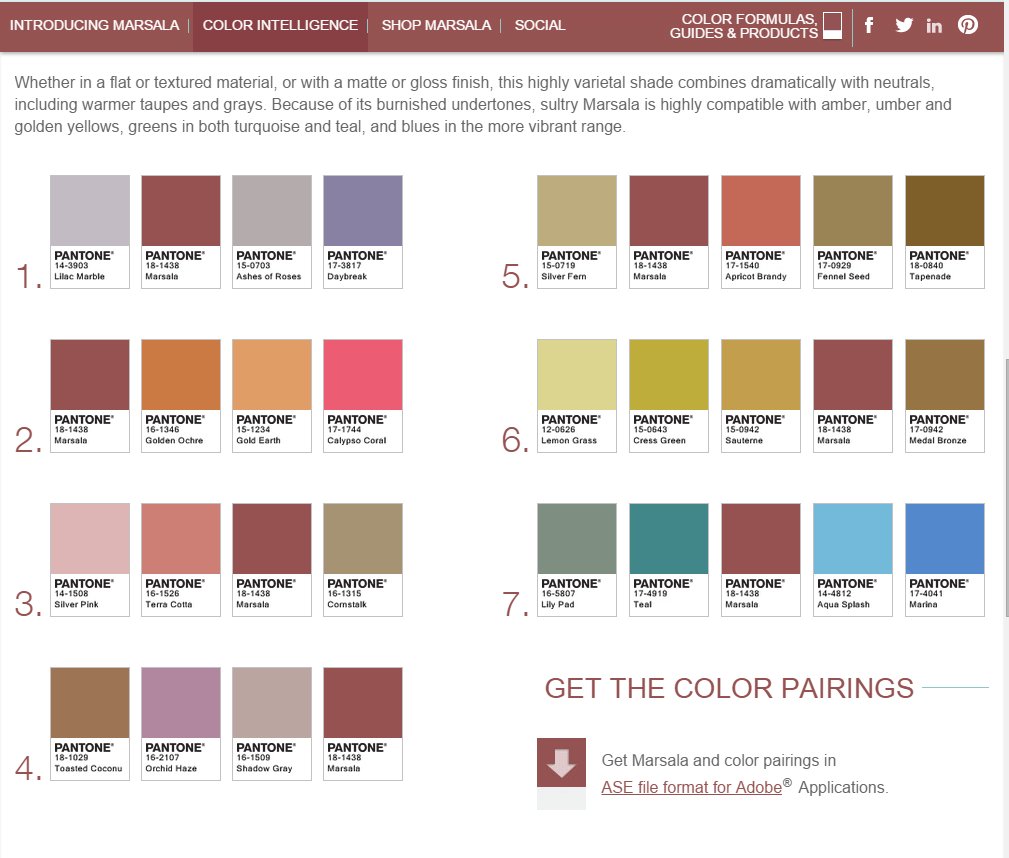1009x858 pixels.
Task: Open the LinkedIn icon link
Action: pos(934,26)
